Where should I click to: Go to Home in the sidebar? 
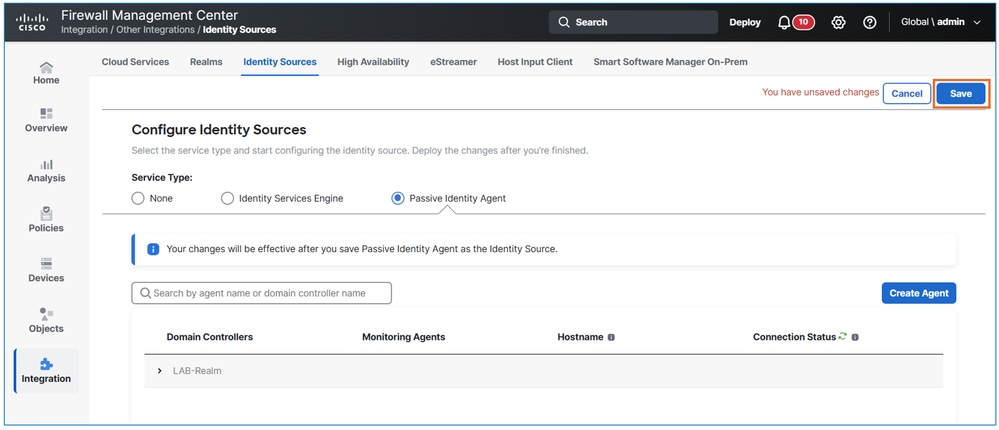pyautogui.click(x=46, y=73)
